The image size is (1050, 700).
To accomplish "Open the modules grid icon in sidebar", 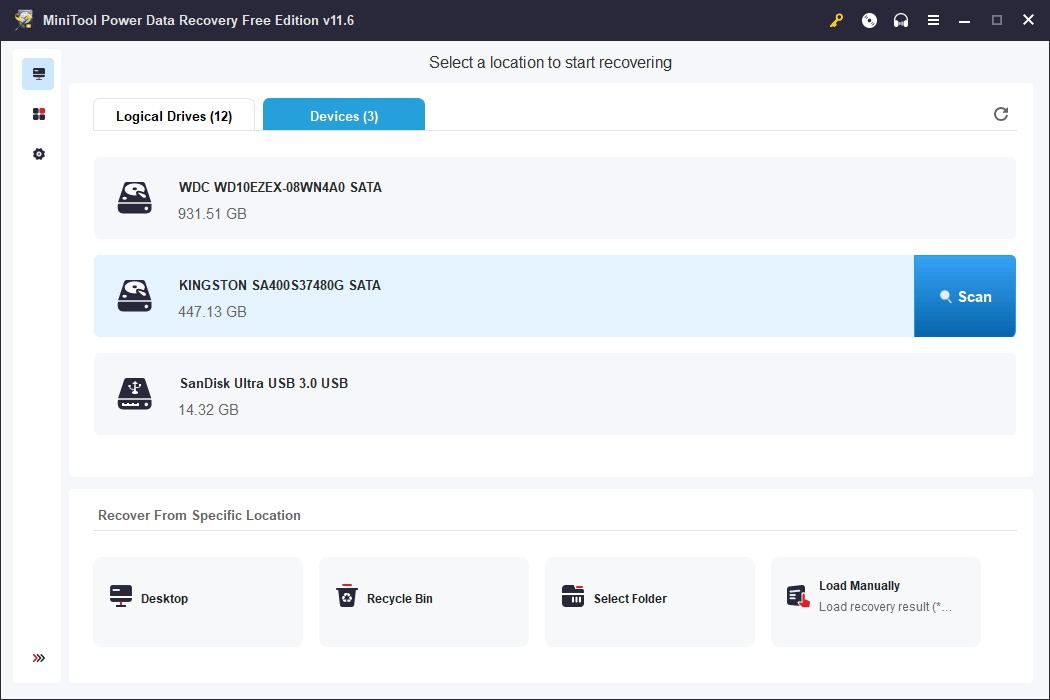I will point(38,113).
